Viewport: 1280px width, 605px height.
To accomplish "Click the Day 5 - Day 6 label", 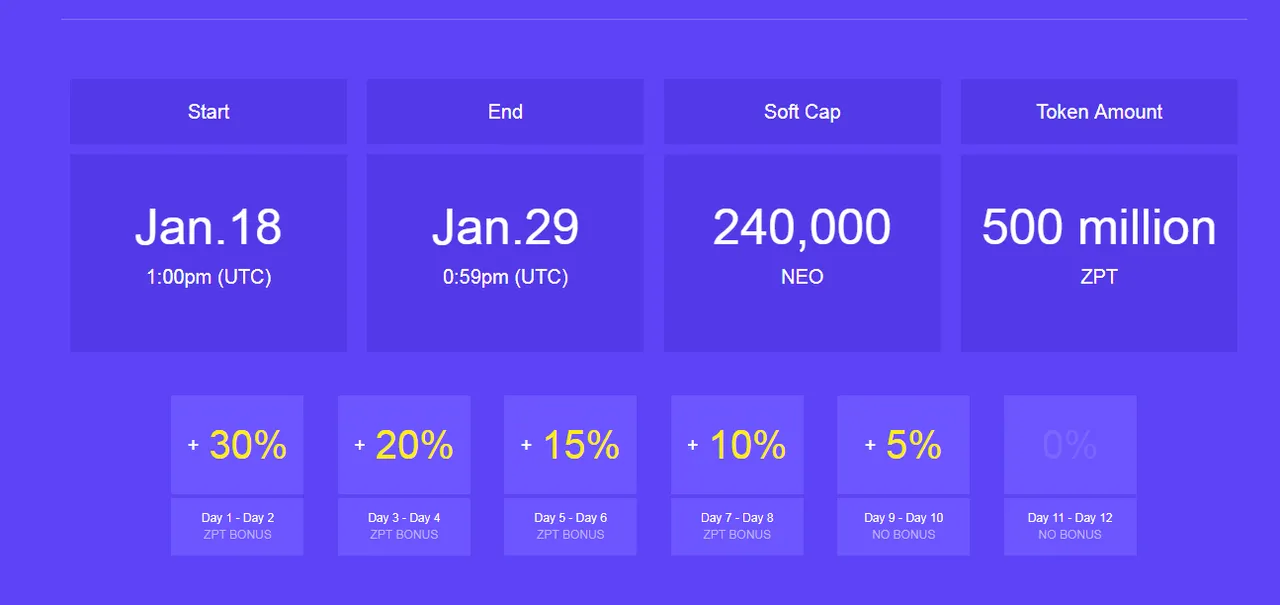I will pos(570,518).
